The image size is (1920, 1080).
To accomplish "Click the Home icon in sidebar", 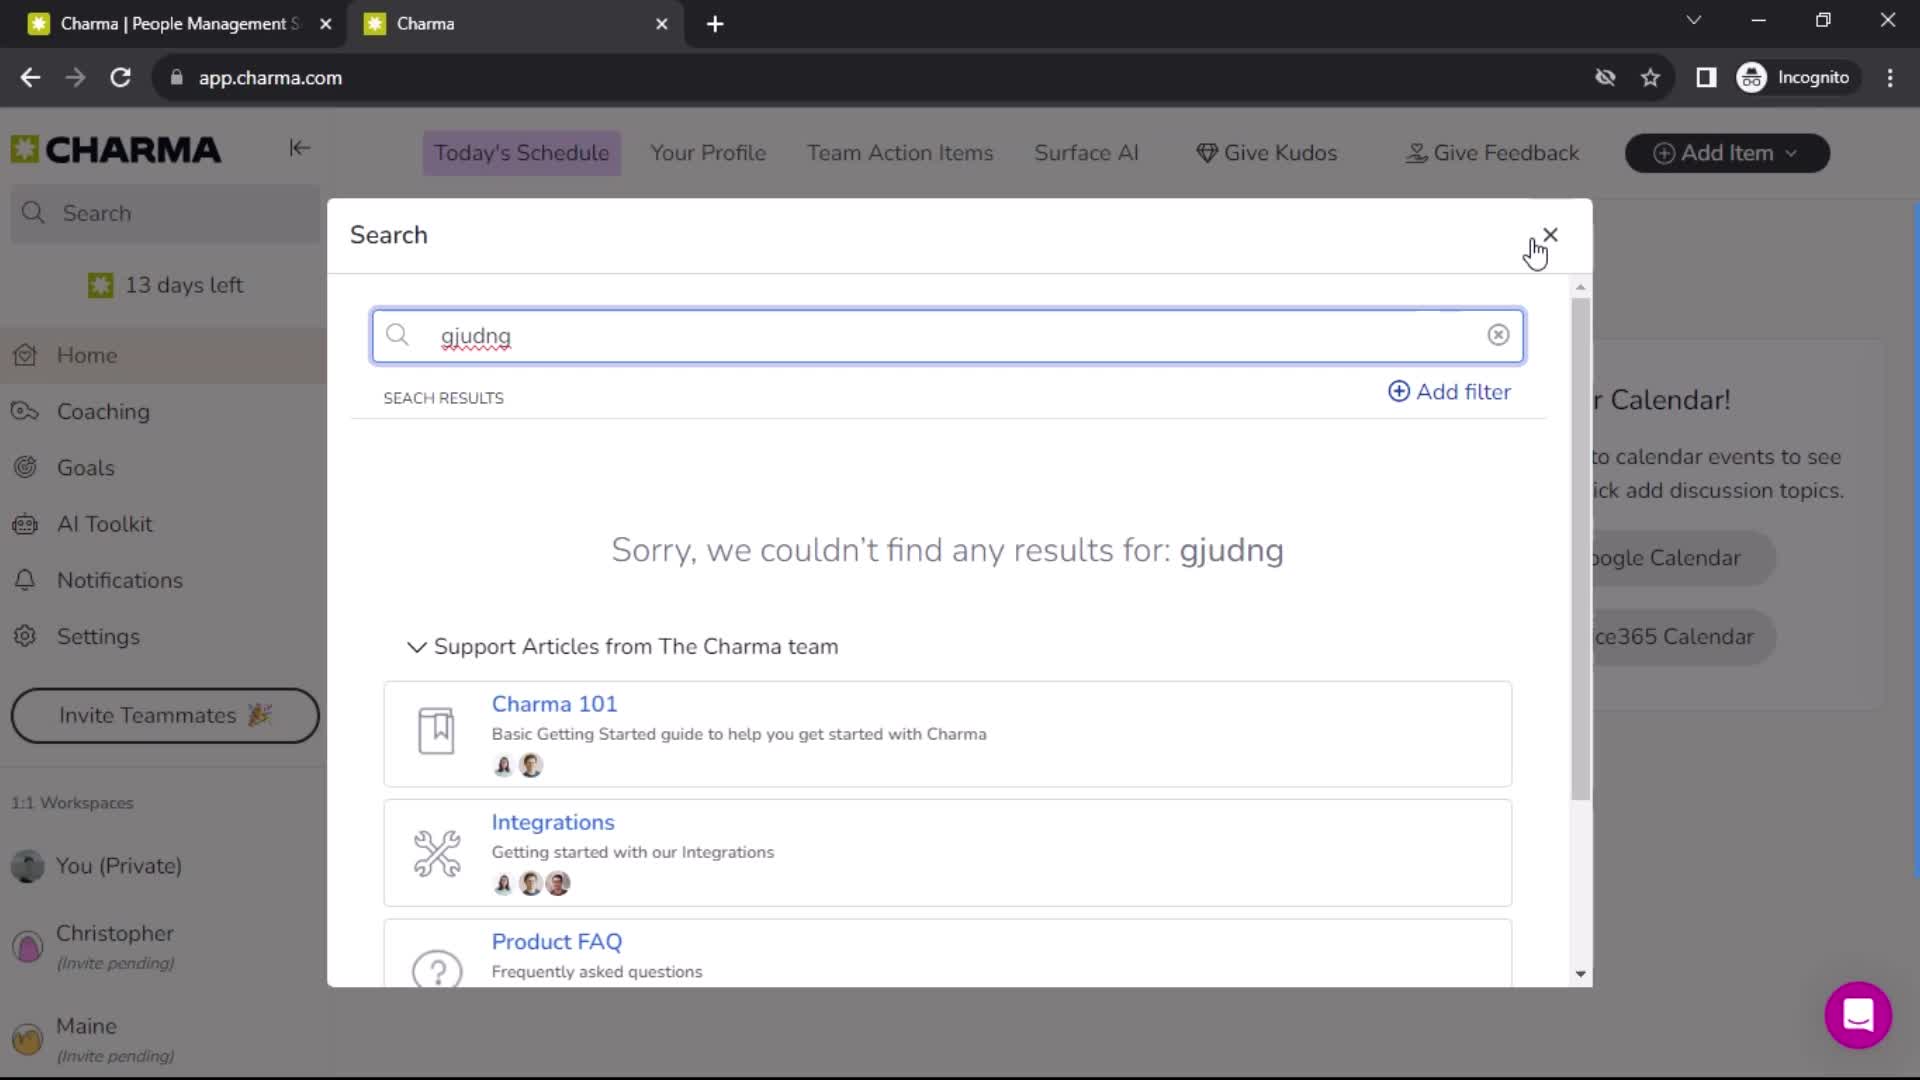I will tap(25, 355).
